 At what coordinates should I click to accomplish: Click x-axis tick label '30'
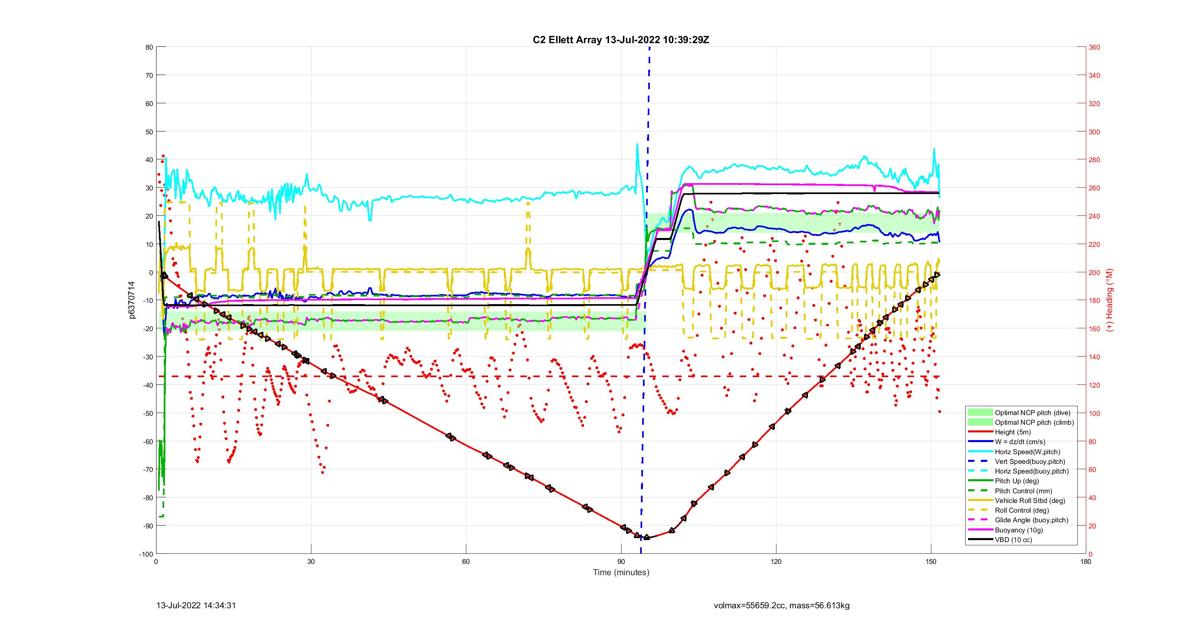(311, 561)
